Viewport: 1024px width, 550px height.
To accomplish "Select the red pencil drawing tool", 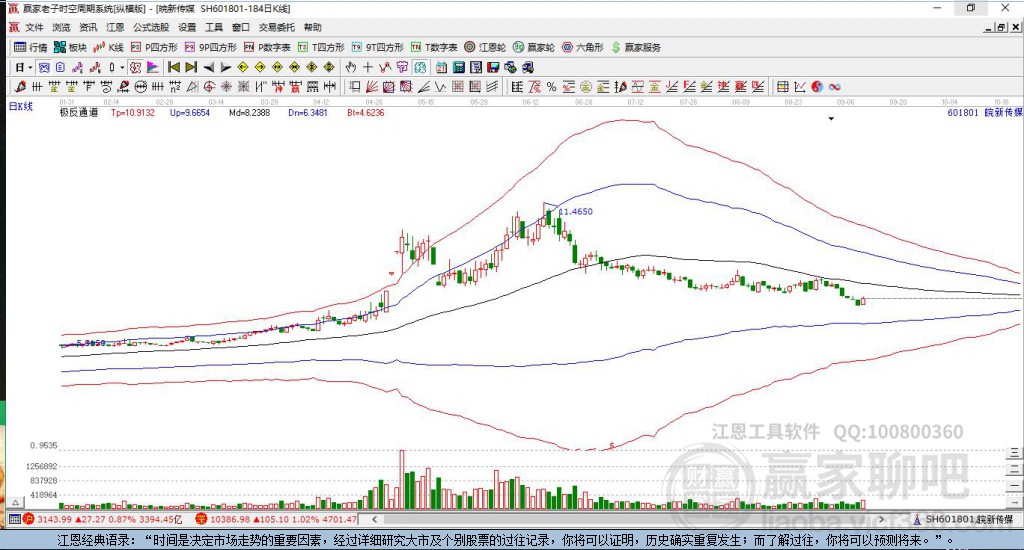I will pos(20,86).
